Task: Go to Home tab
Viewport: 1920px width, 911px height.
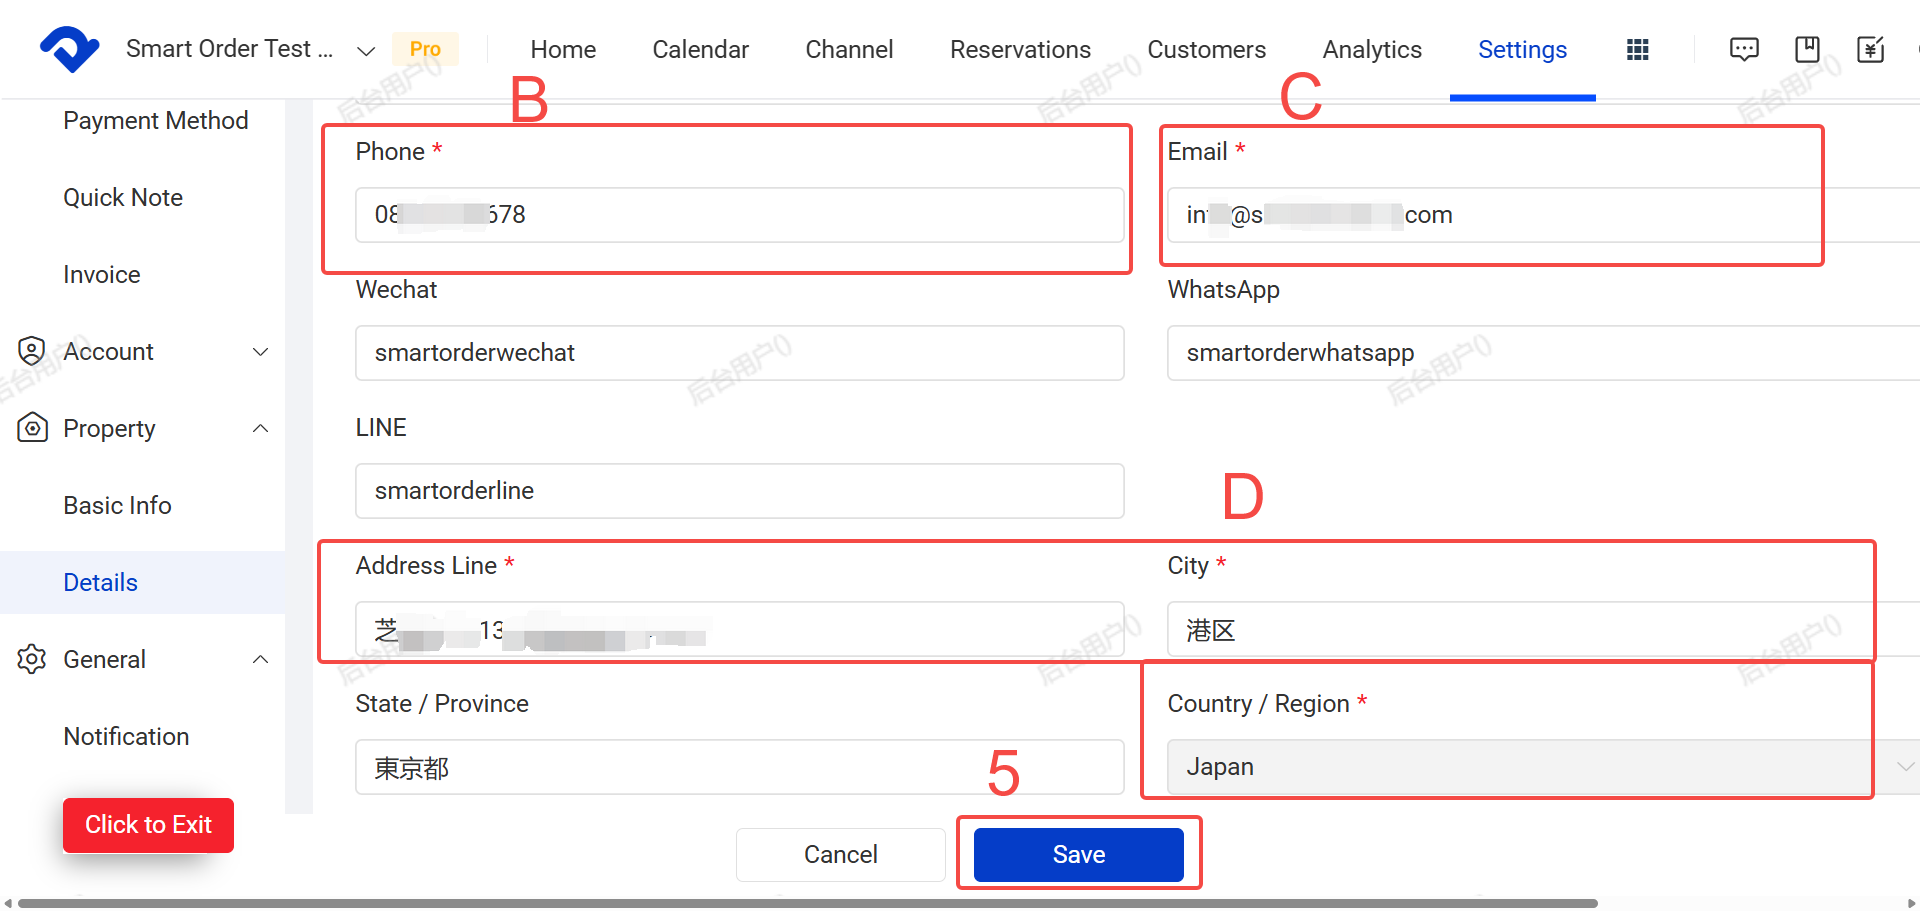Action: point(563,49)
